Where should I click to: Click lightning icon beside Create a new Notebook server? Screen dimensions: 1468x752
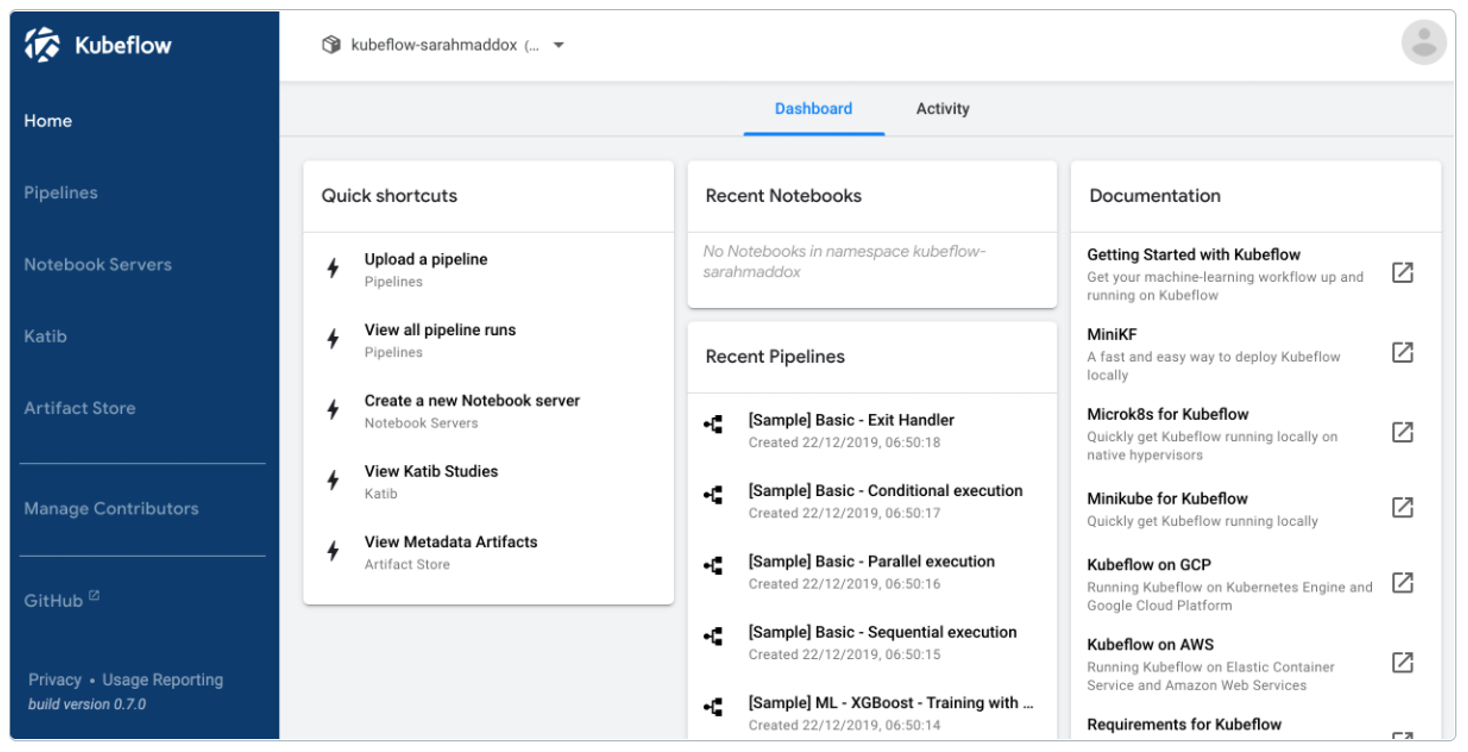point(334,410)
